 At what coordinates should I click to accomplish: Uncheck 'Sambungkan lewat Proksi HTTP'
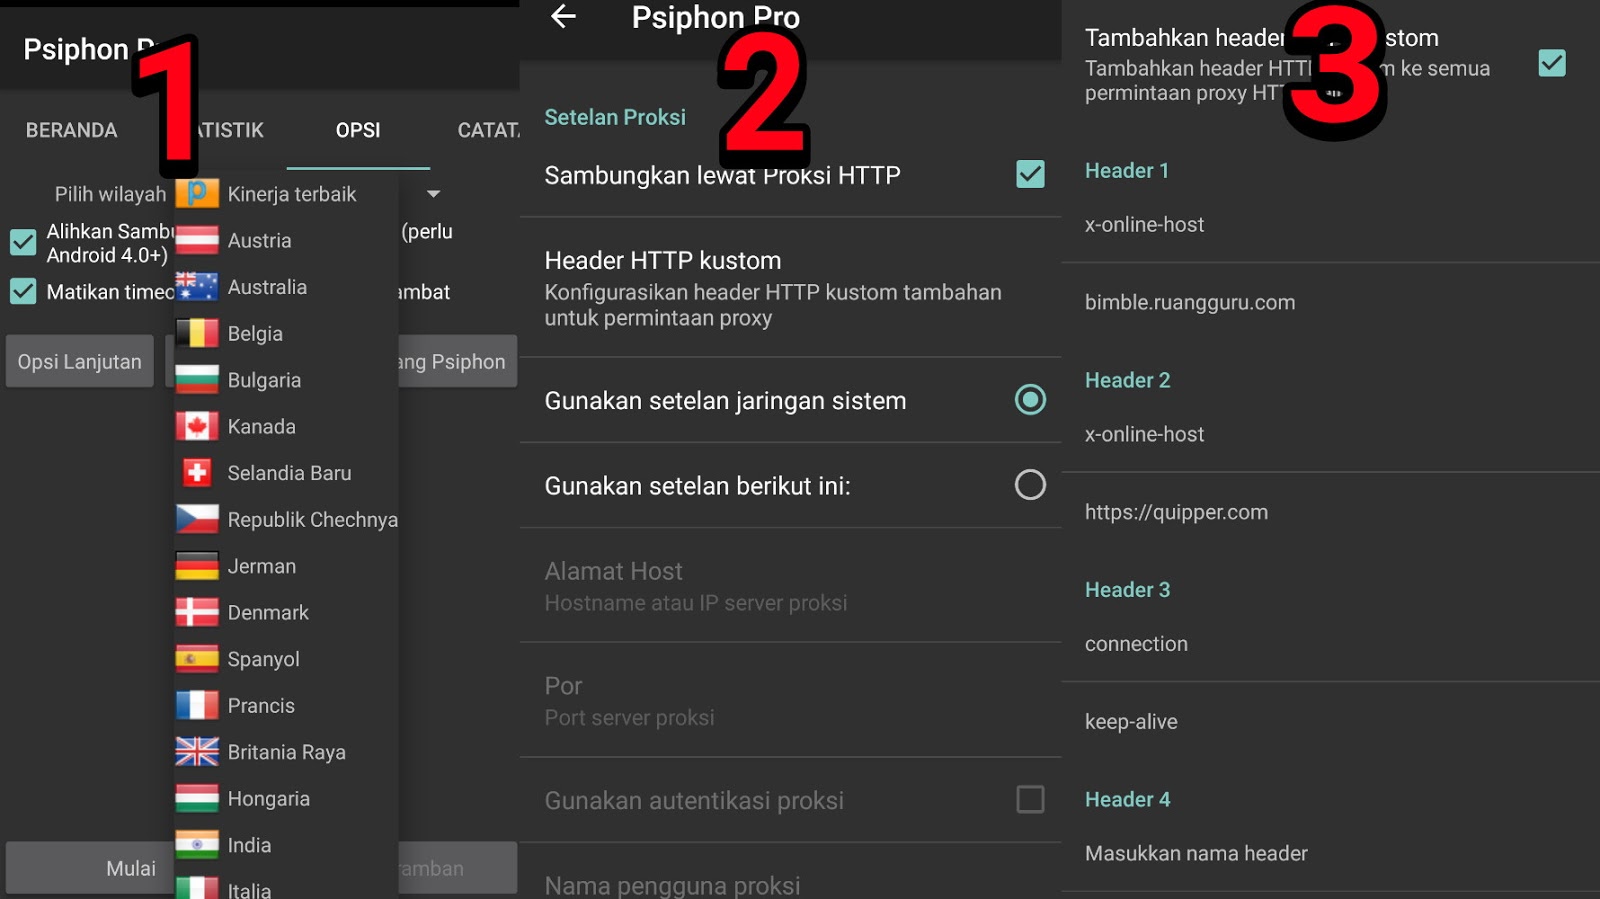pyautogui.click(x=1030, y=174)
